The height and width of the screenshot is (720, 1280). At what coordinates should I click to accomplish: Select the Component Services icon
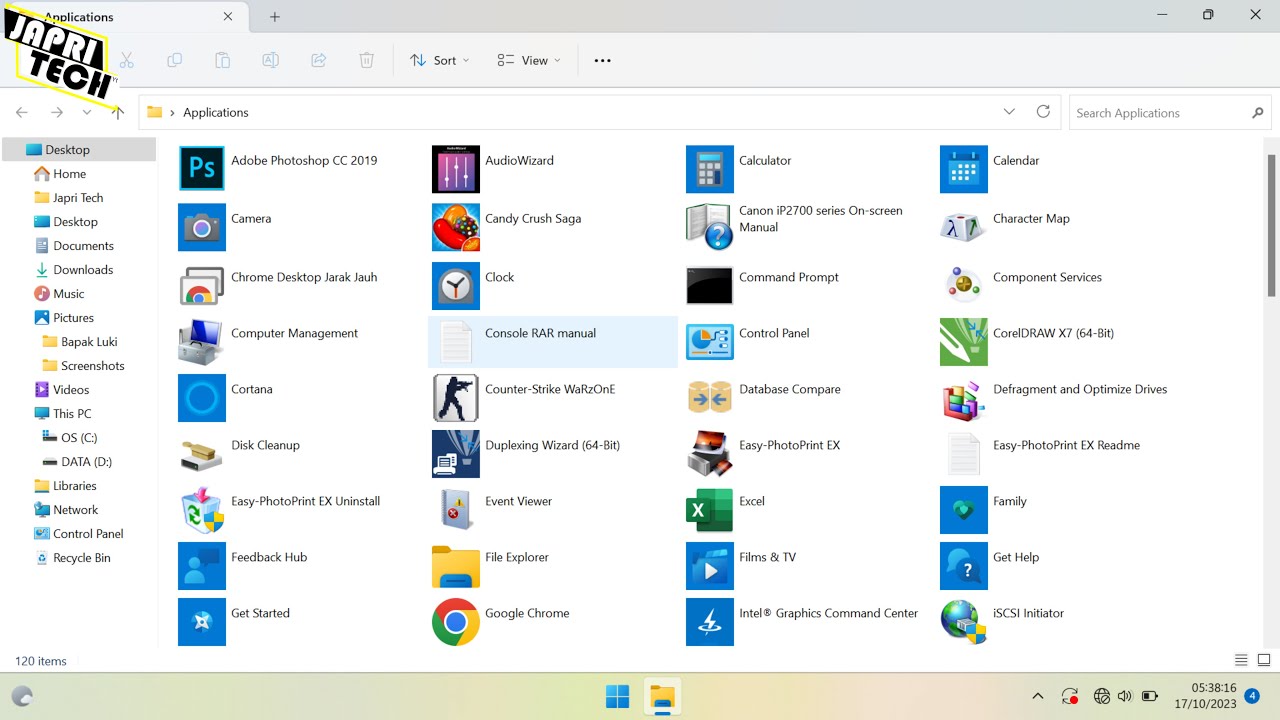coord(964,286)
